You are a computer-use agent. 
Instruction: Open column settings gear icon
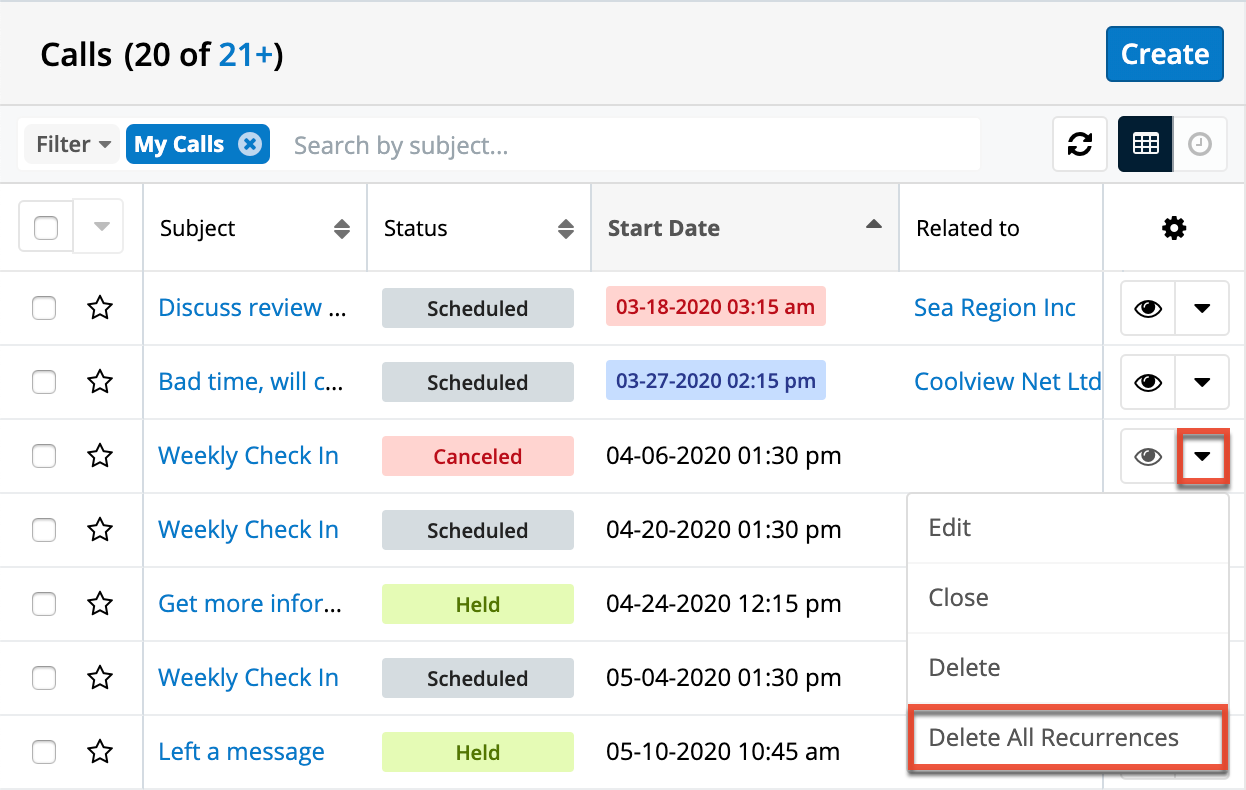pos(1173,229)
